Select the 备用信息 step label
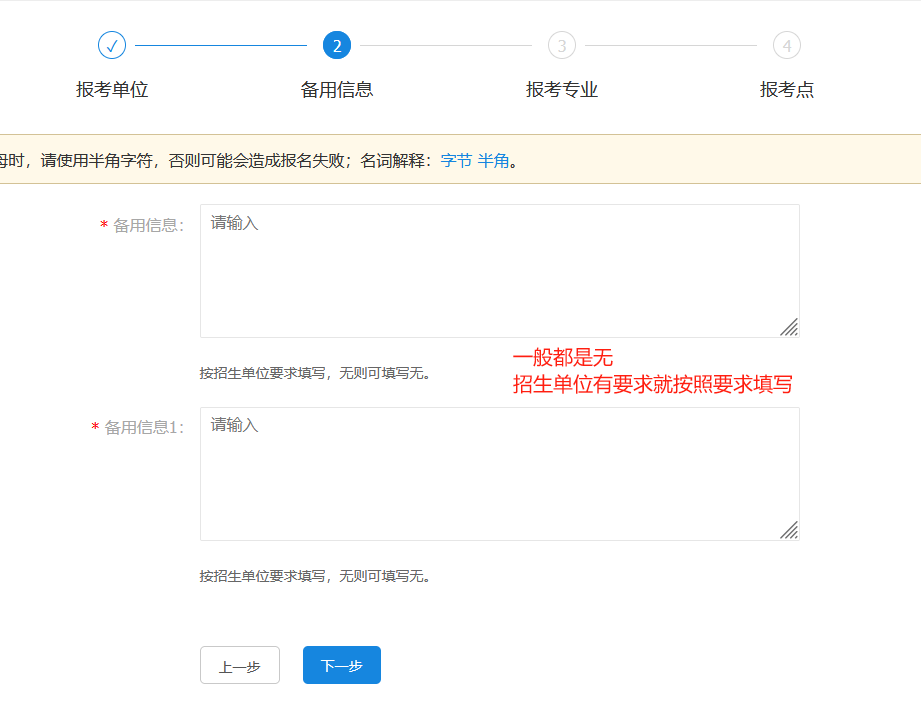The width and height of the screenshot is (921, 716). pyautogui.click(x=337, y=90)
